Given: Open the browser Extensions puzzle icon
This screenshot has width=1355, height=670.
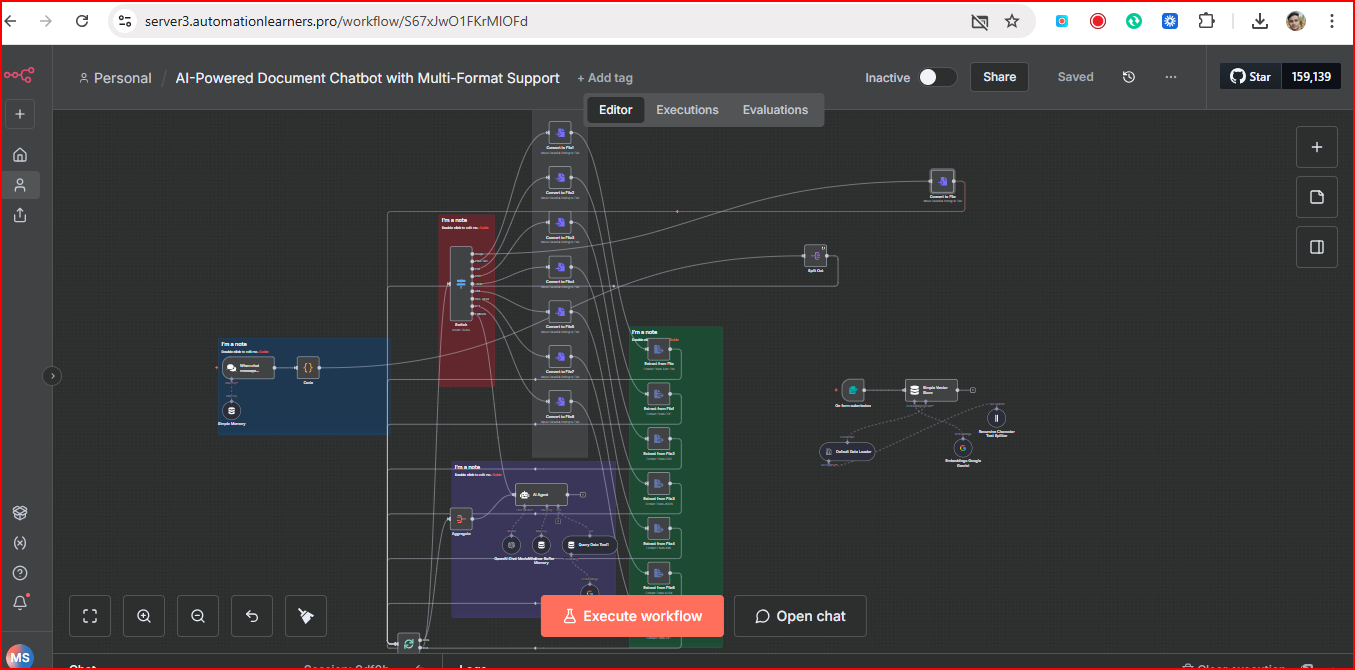Looking at the screenshot, I should pyautogui.click(x=1206, y=21).
